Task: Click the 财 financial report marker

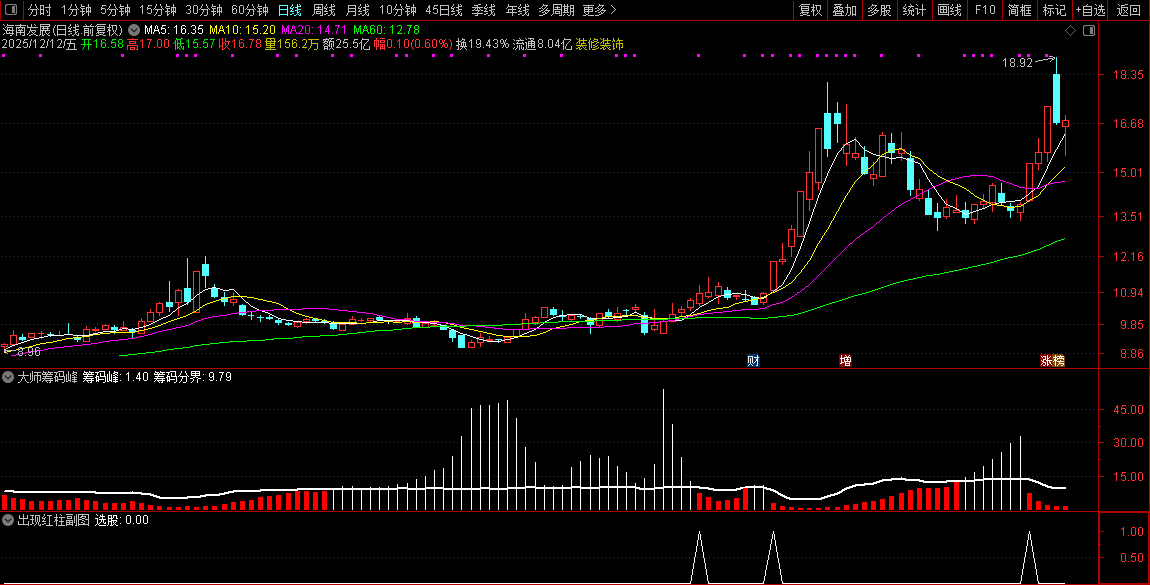Action: [753, 360]
